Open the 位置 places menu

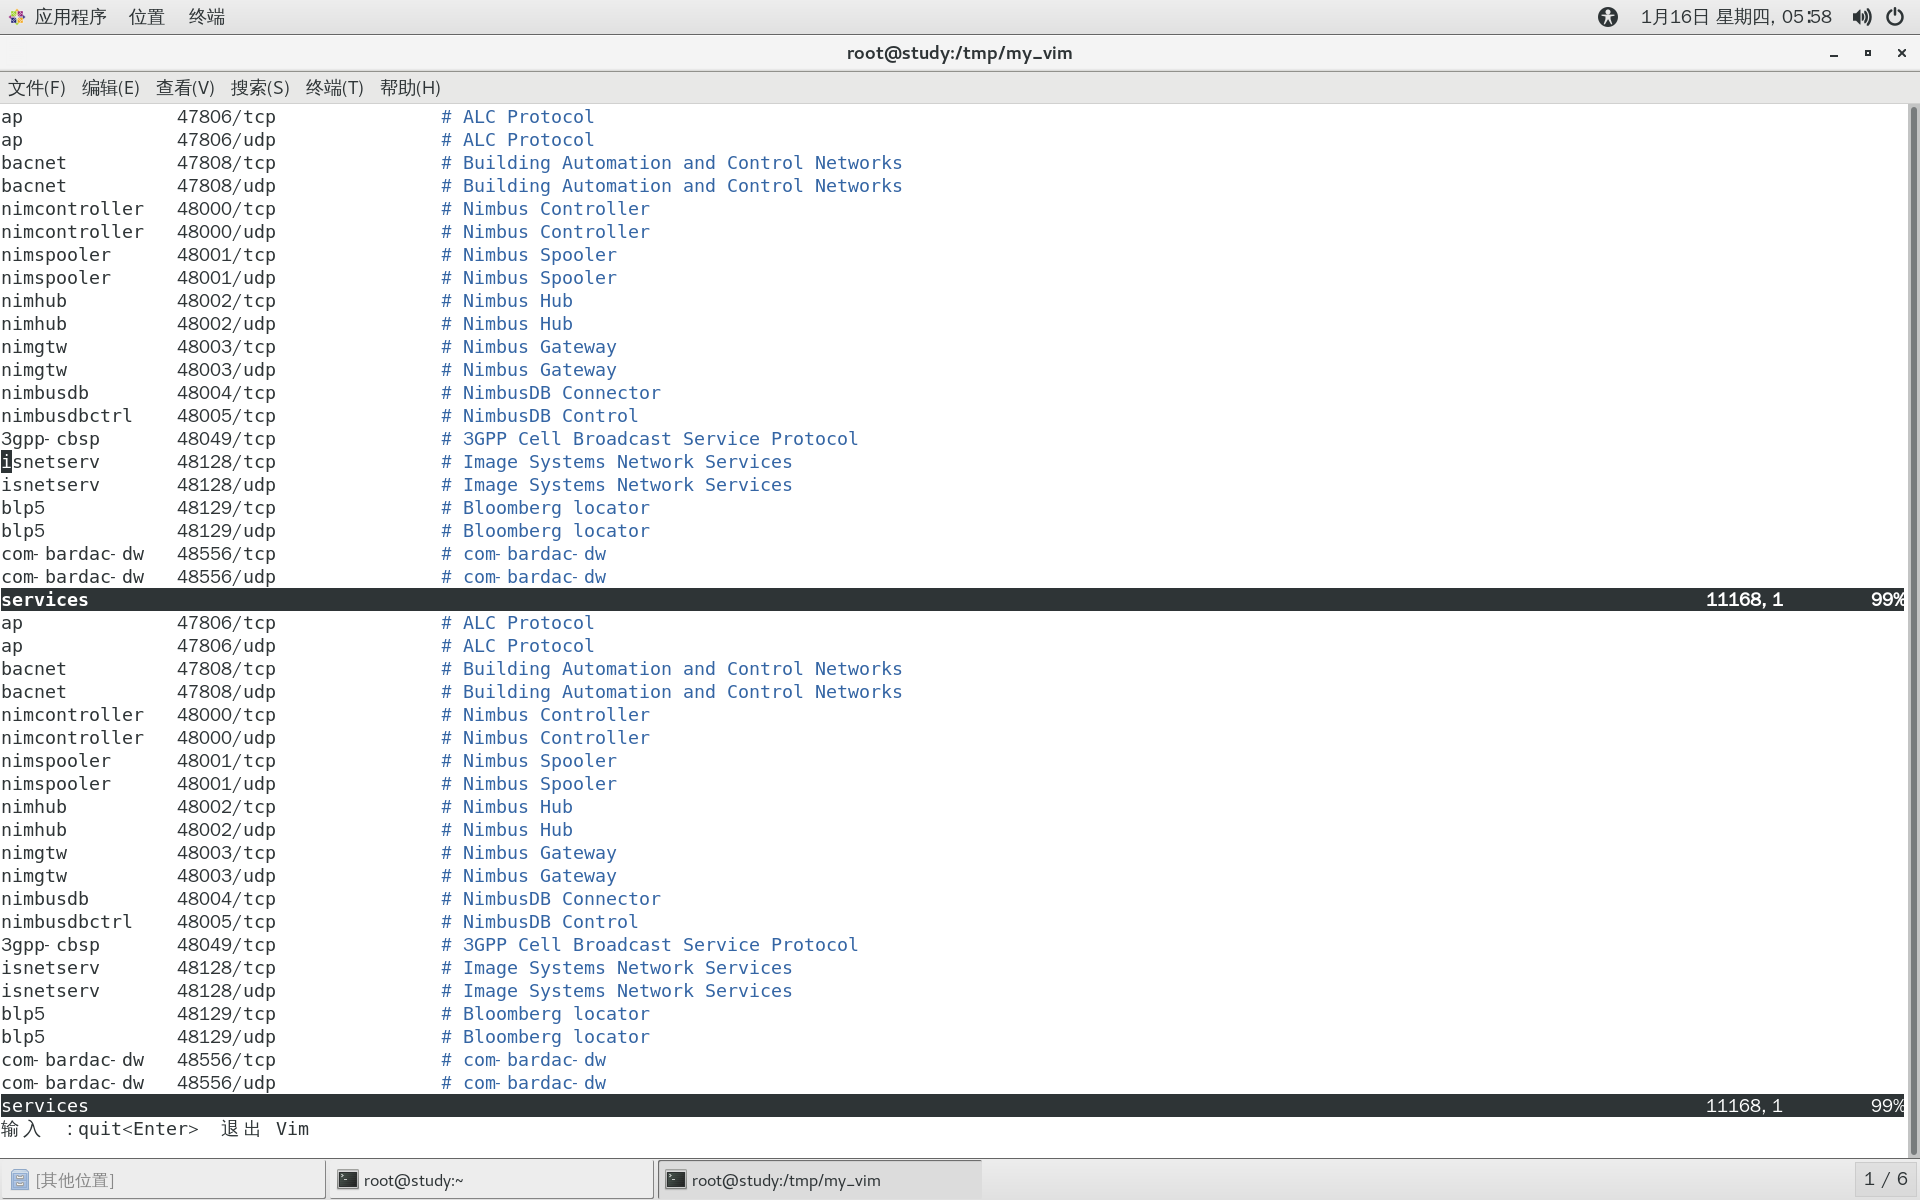click(146, 17)
